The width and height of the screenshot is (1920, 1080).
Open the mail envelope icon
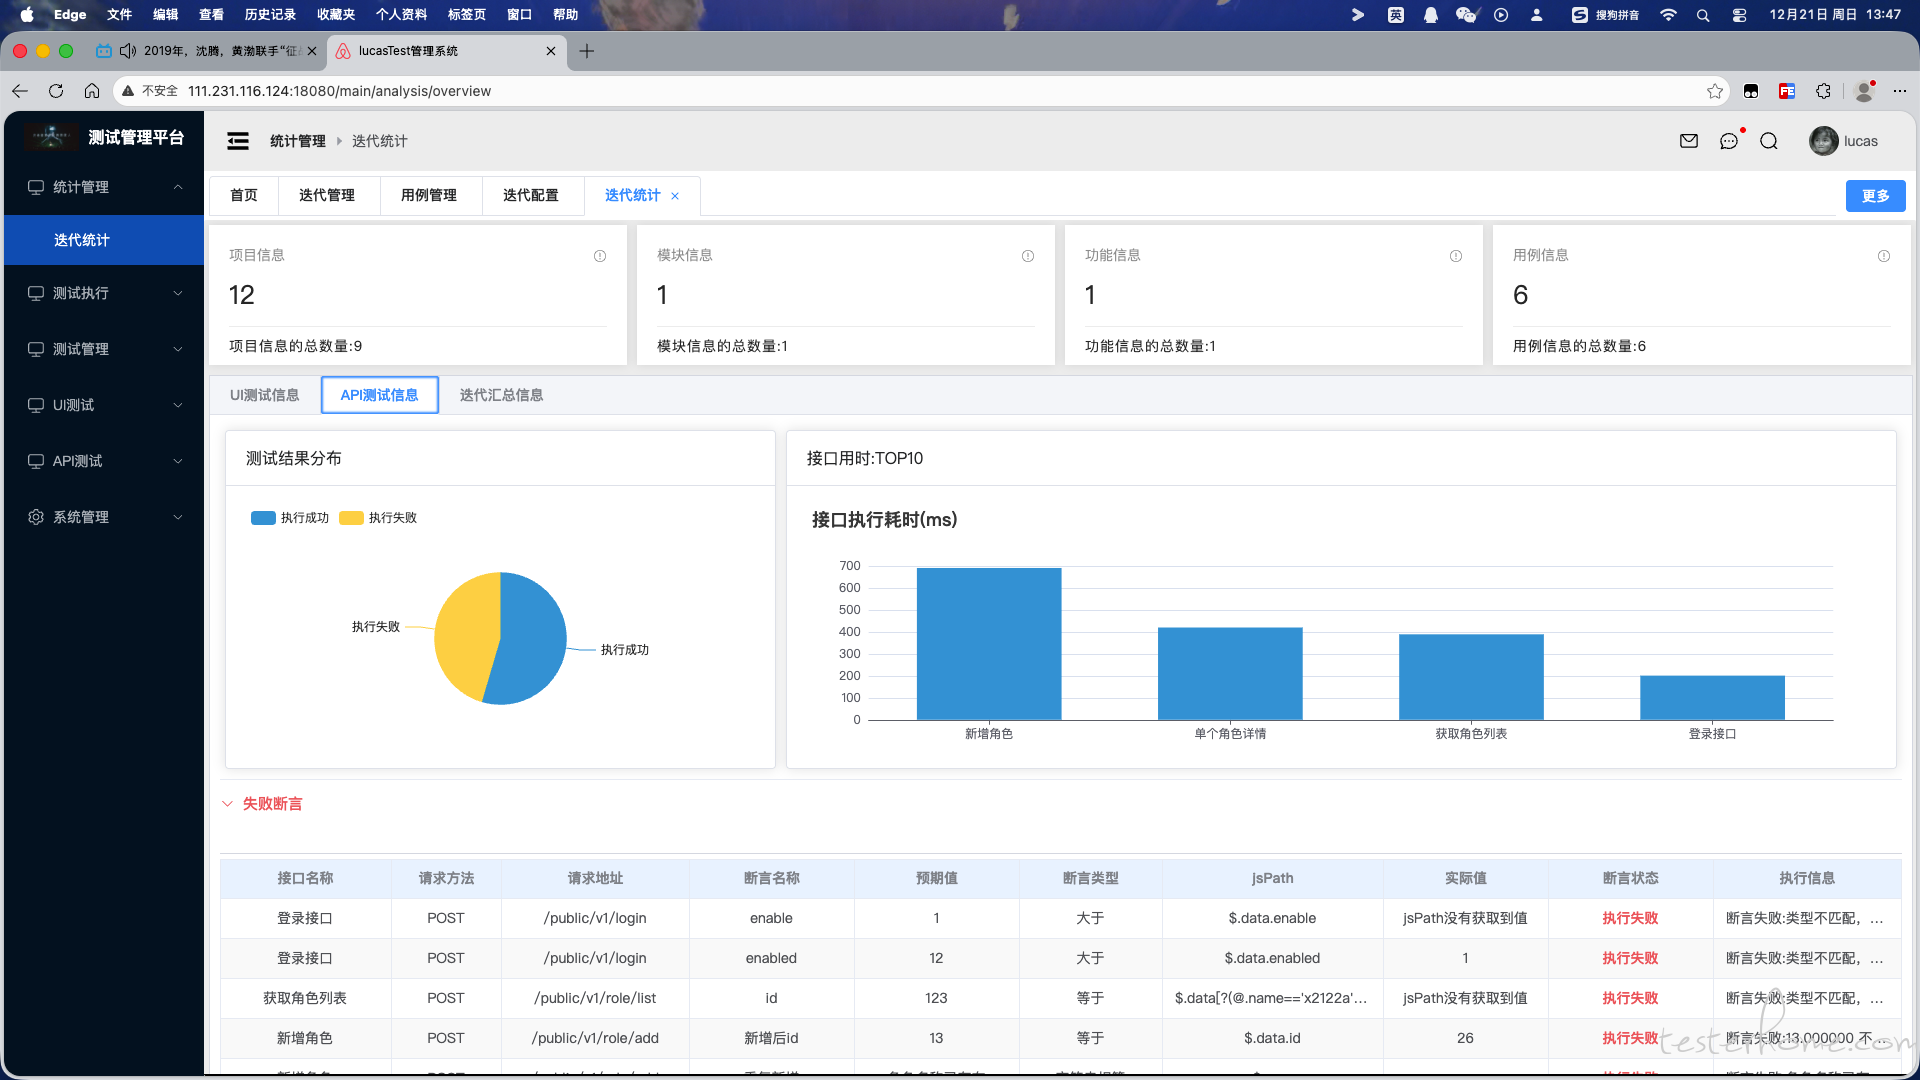(1689, 141)
